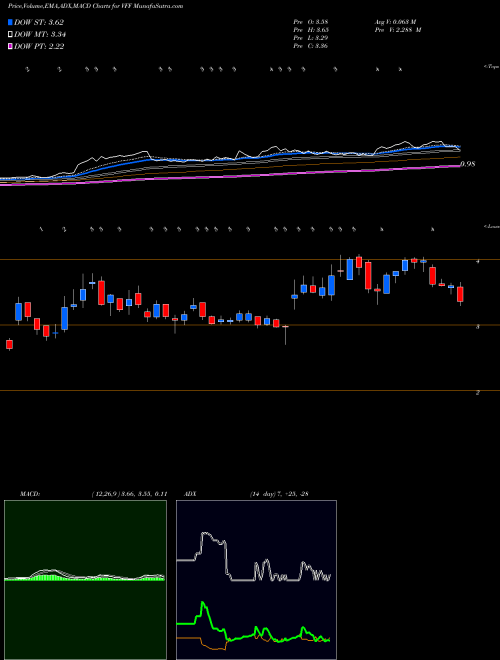Select the 'Pre C: 3.36' value
500x660 pixels.
tap(311, 46)
